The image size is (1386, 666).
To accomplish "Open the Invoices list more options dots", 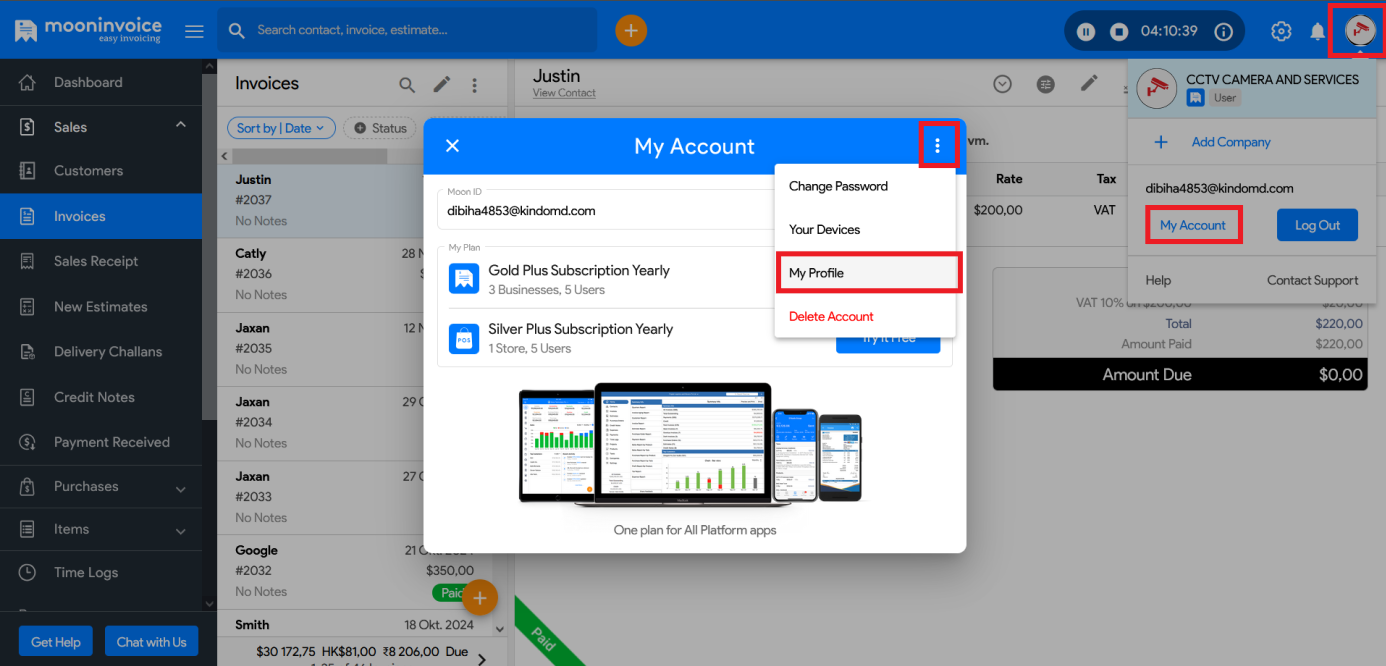I will click(x=474, y=85).
